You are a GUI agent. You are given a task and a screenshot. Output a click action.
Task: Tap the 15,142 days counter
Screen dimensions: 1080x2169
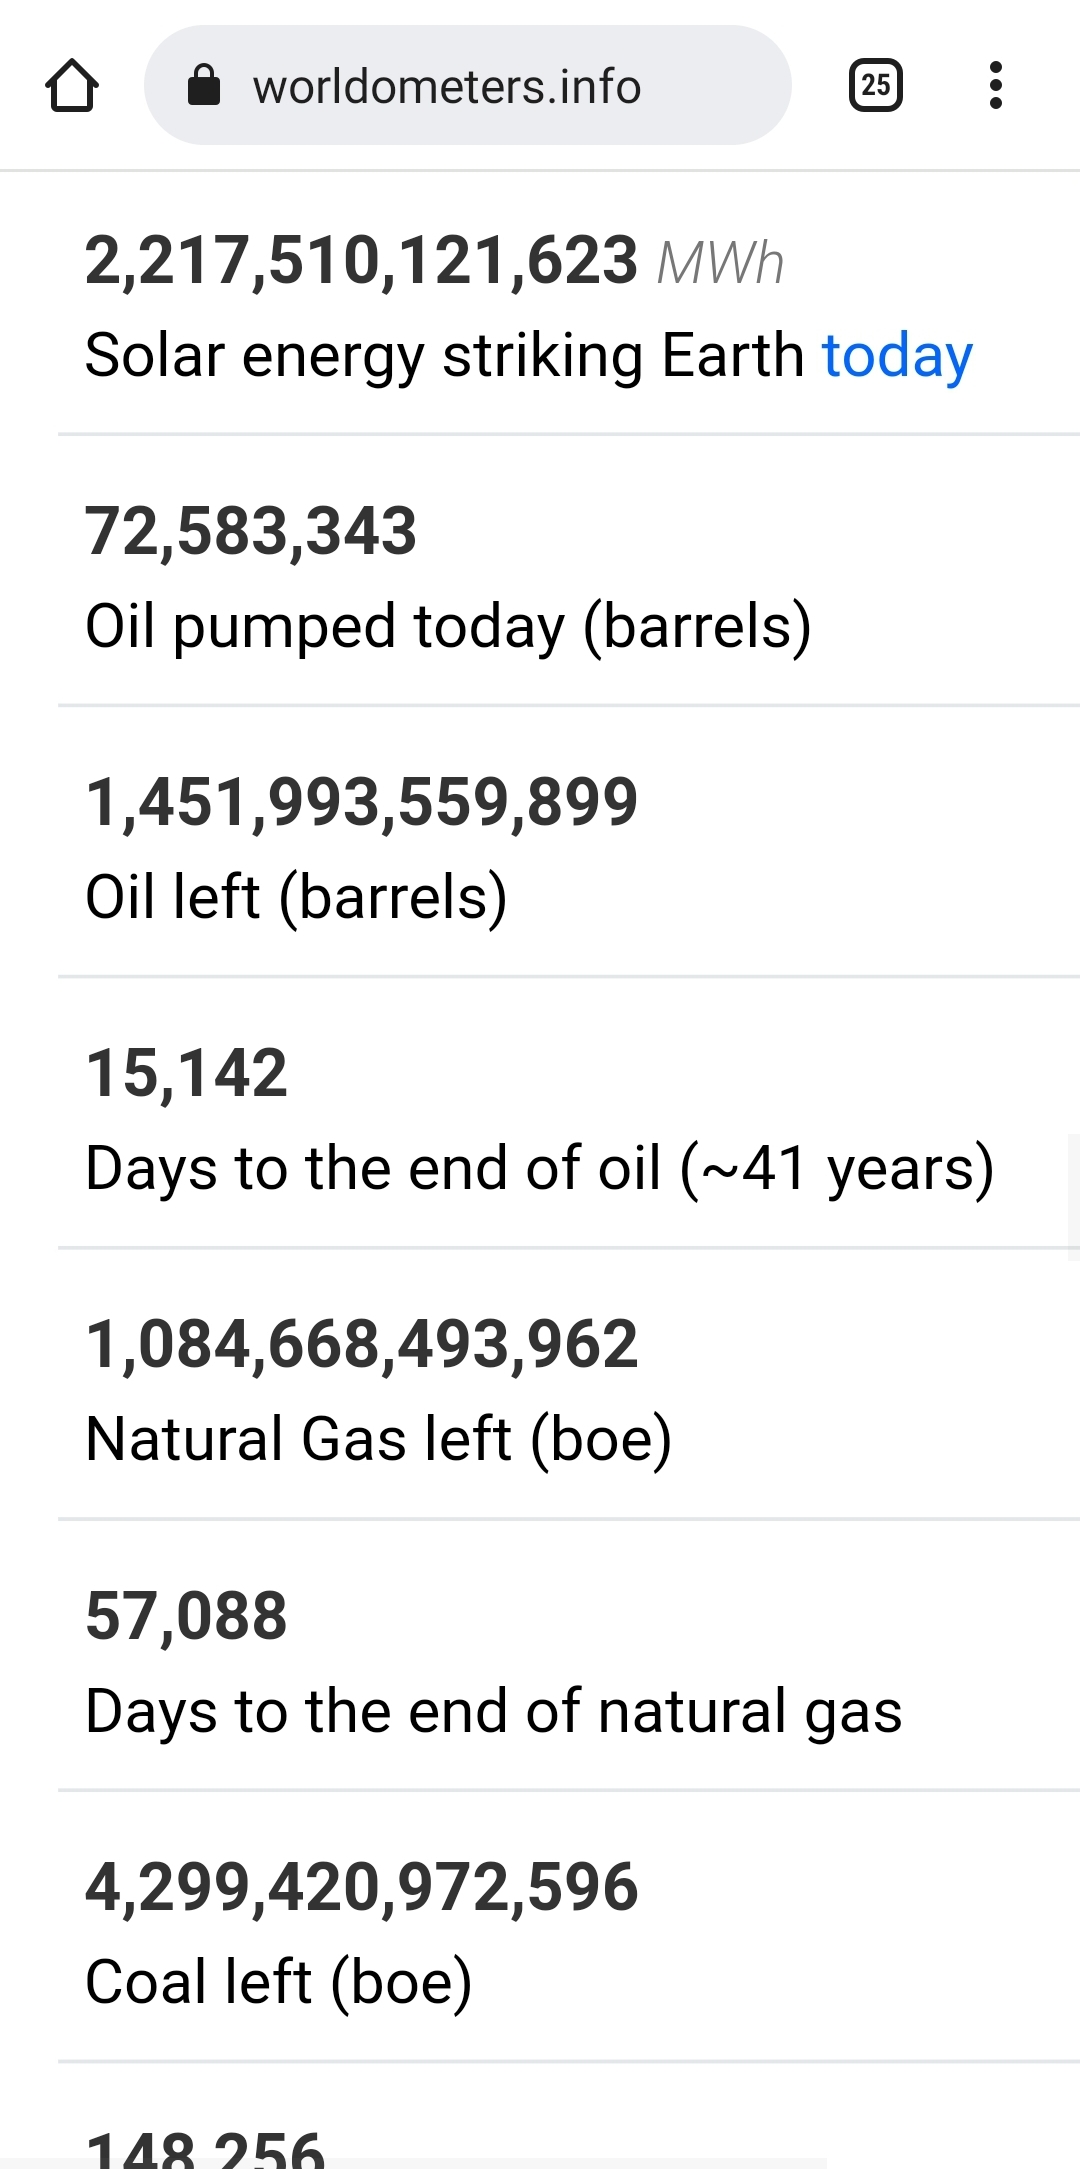click(x=187, y=1074)
